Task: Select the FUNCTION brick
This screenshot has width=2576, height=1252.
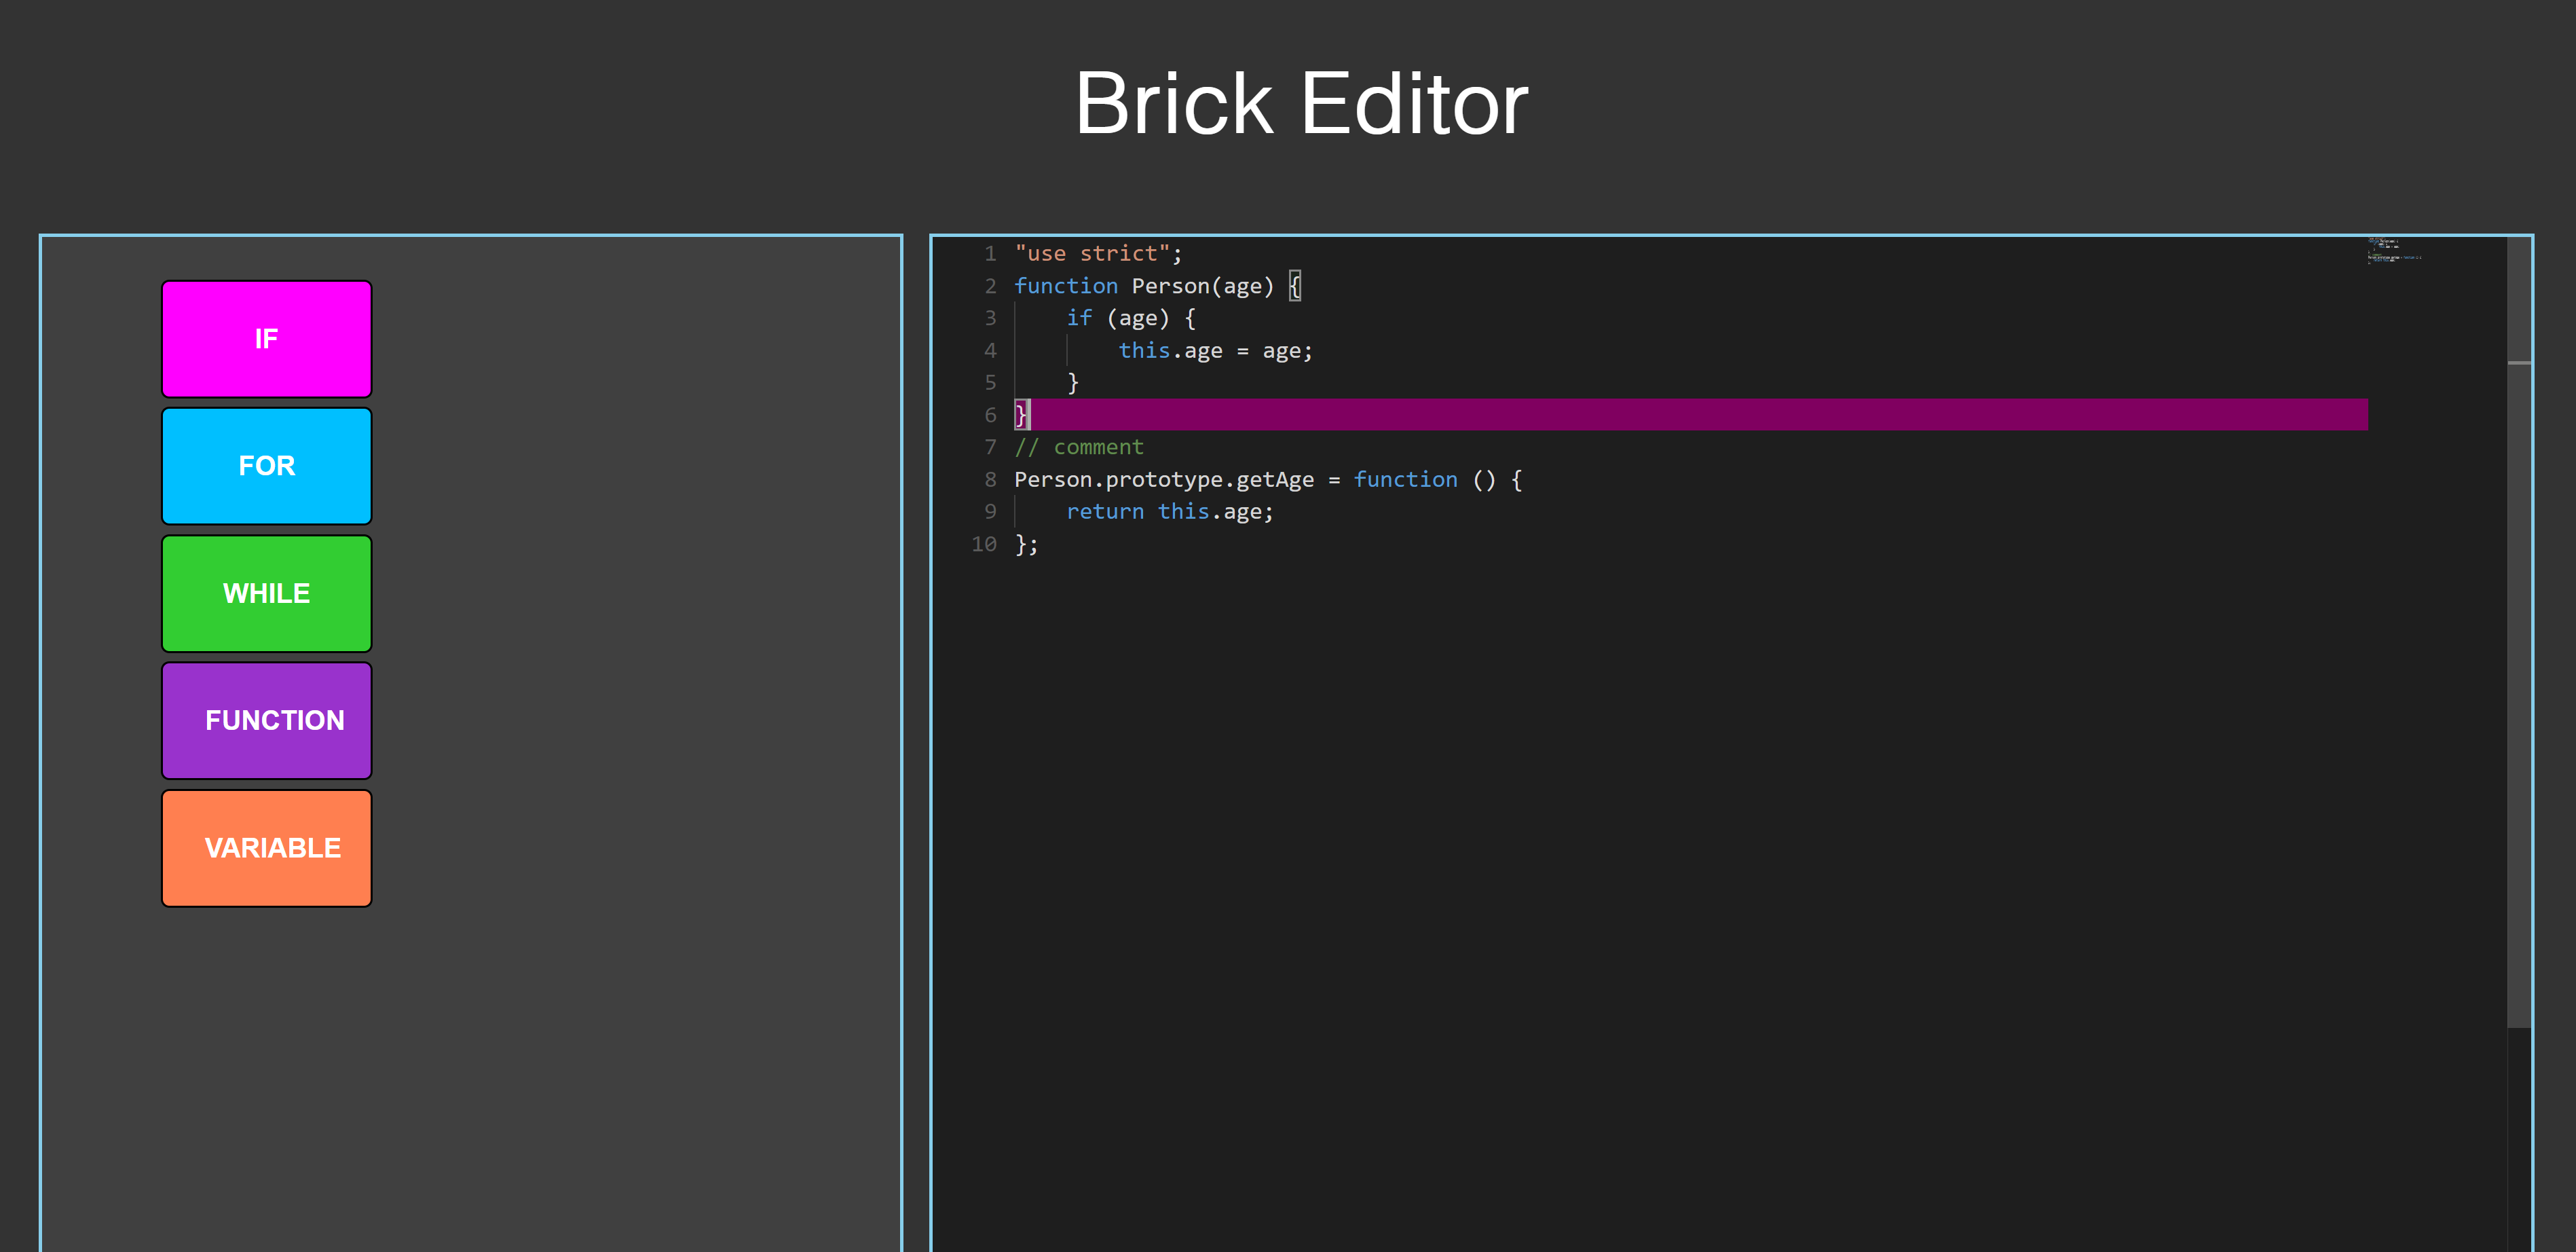Action: pos(266,720)
